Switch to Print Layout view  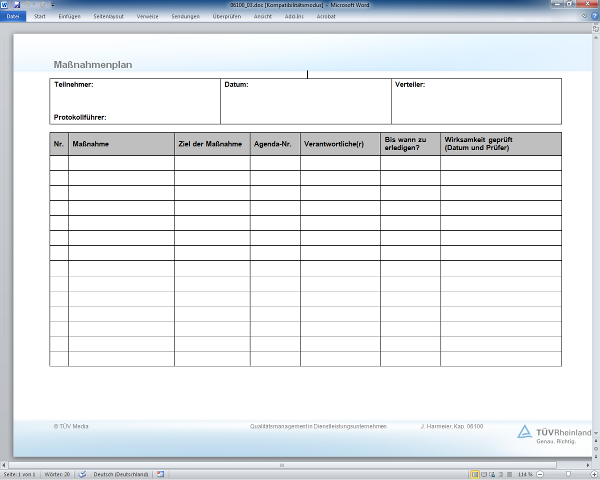click(475, 474)
